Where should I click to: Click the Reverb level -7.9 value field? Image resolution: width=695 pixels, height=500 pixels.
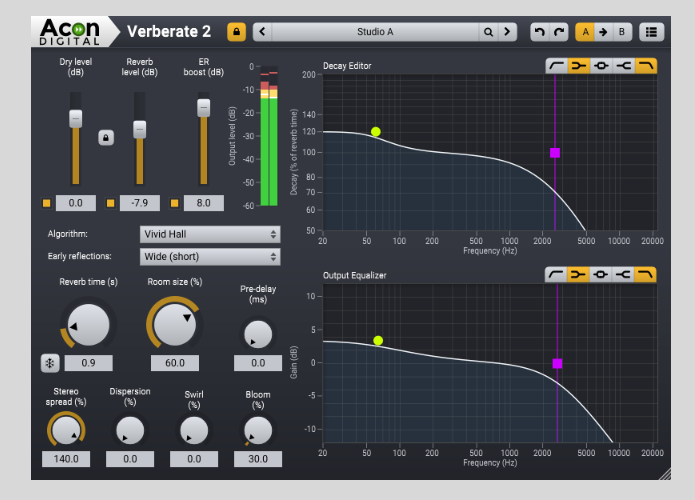[140, 203]
